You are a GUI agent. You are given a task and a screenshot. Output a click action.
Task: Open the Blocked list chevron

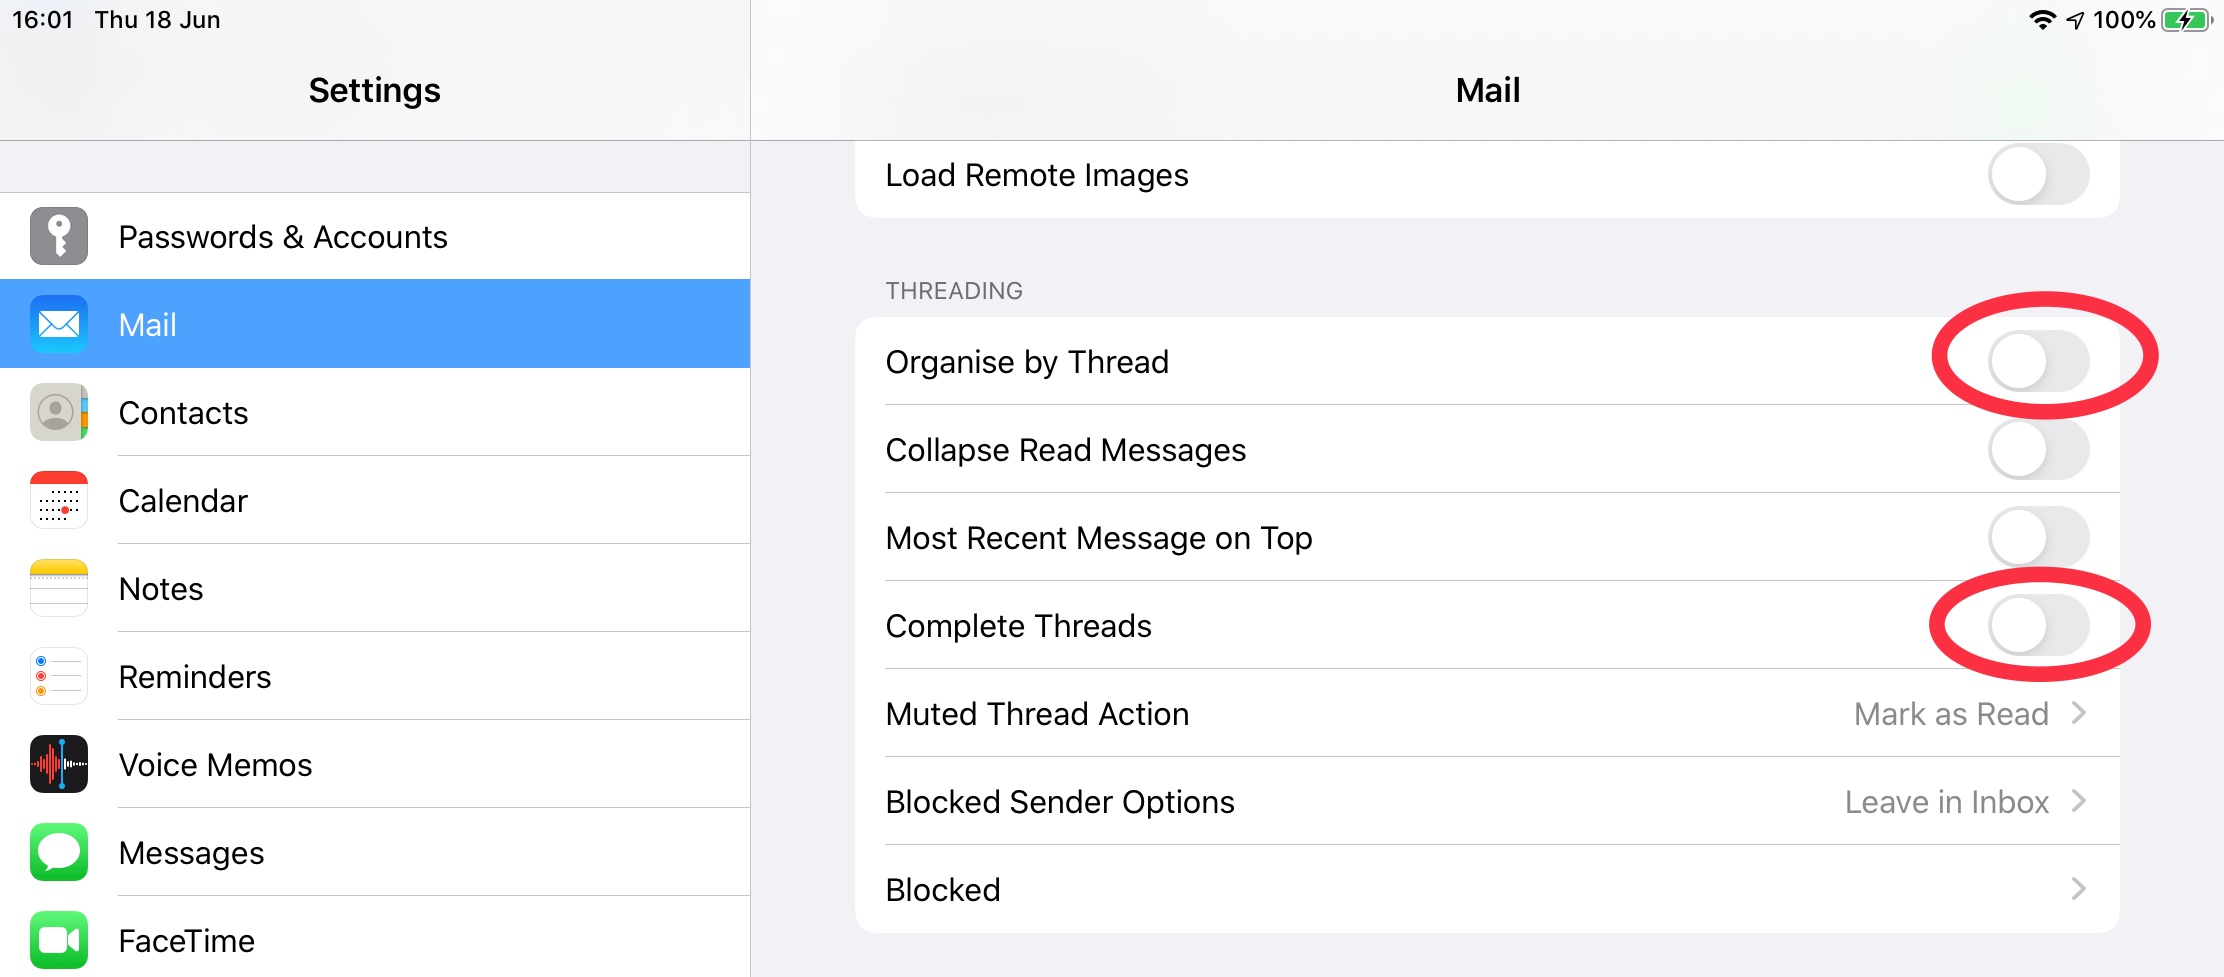click(x=2079, y=889)
